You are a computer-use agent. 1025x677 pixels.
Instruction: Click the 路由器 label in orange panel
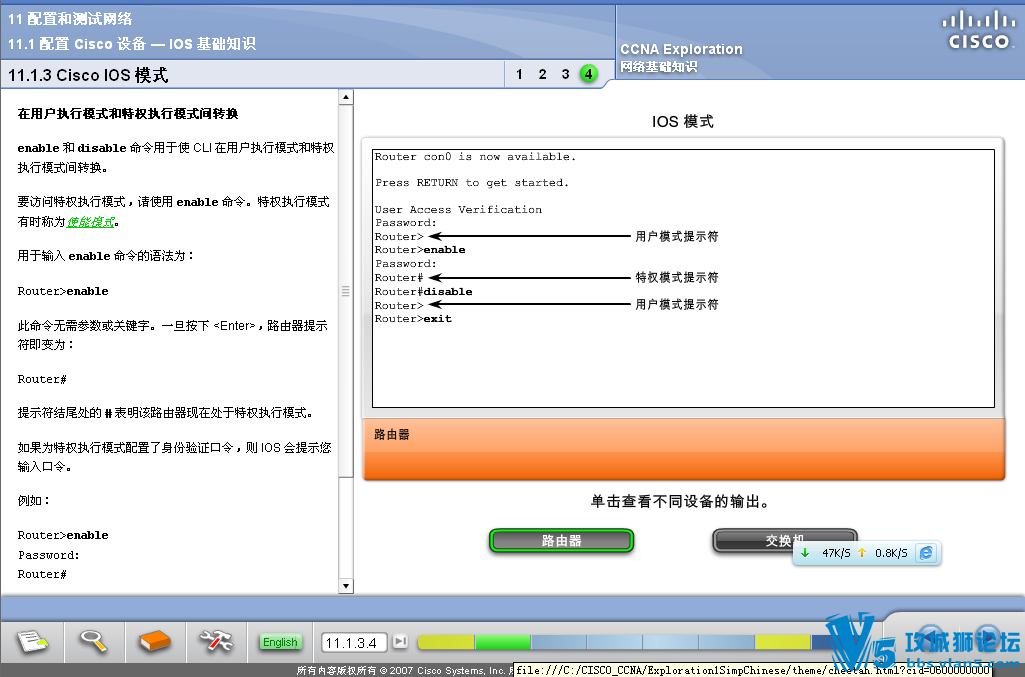pyautogui.click(x=392, y=435)
